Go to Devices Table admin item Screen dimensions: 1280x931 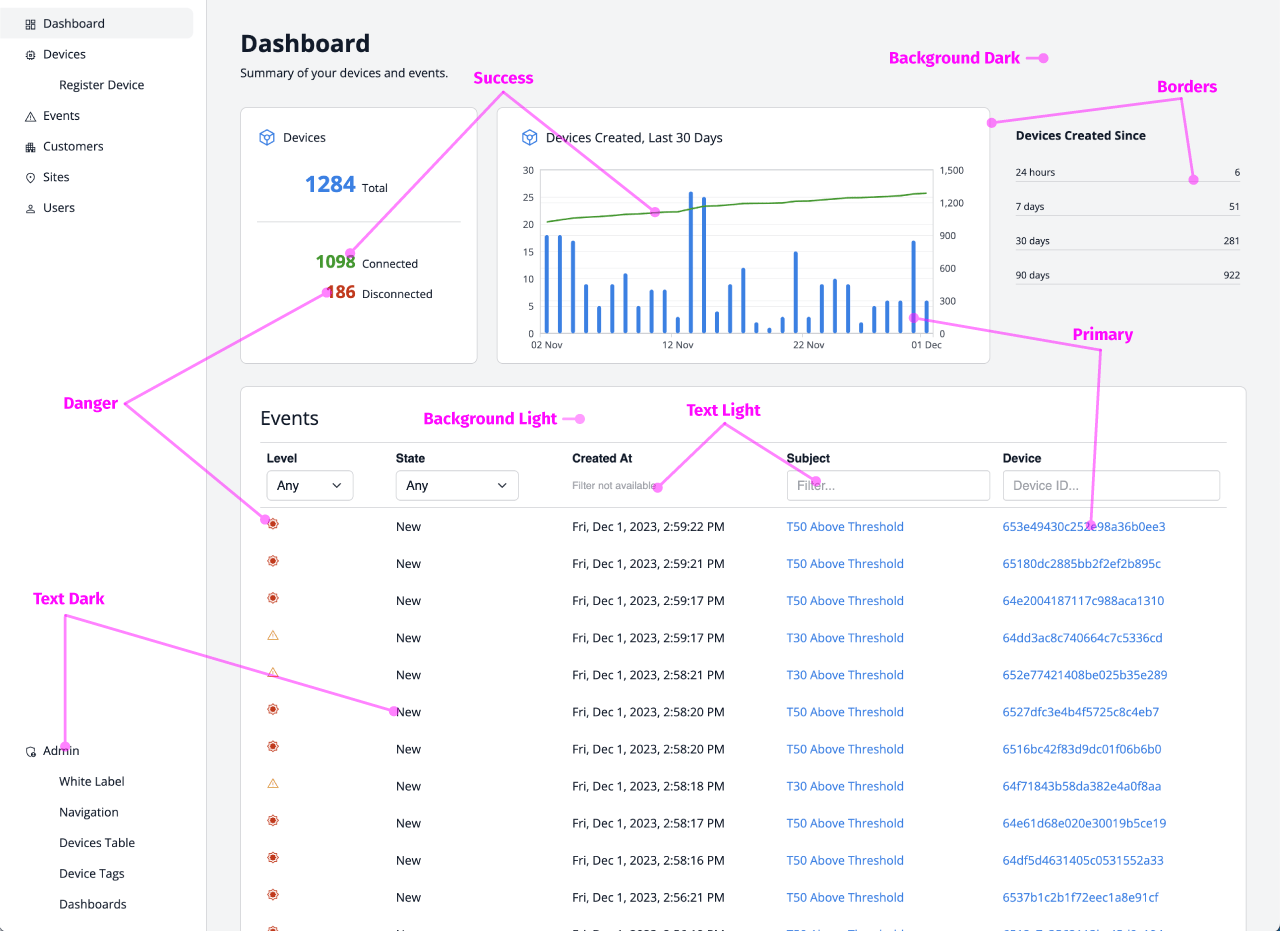[x=97, y=843]
